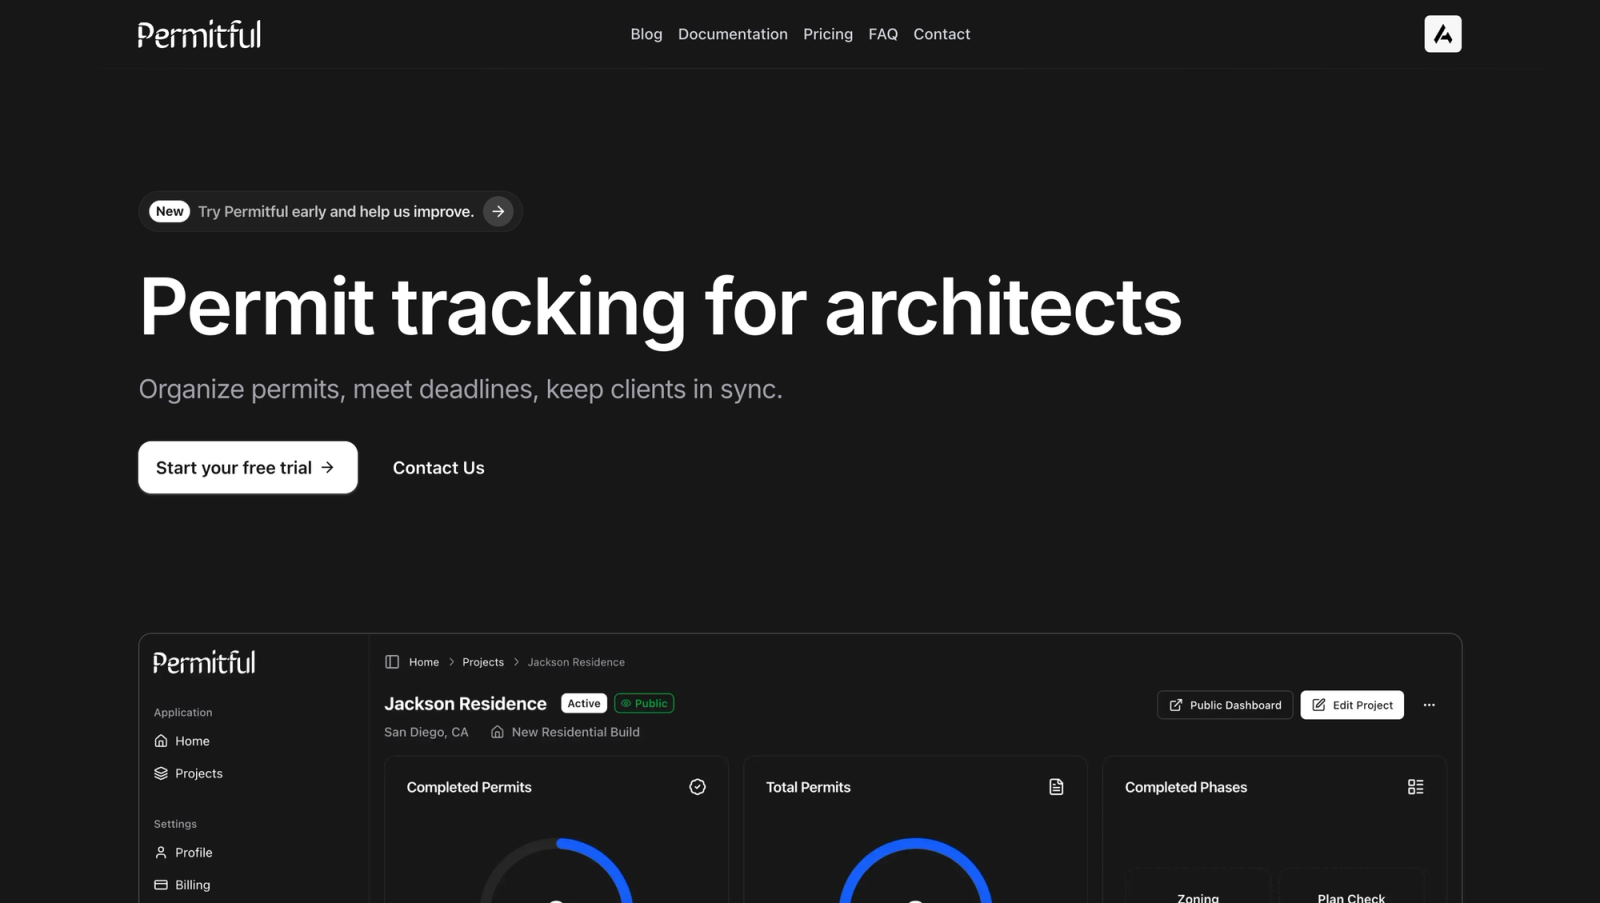Click Start your free trial button
This screenshot has height=903, width=1600.
pyautogui.click(x=248, y=467)
